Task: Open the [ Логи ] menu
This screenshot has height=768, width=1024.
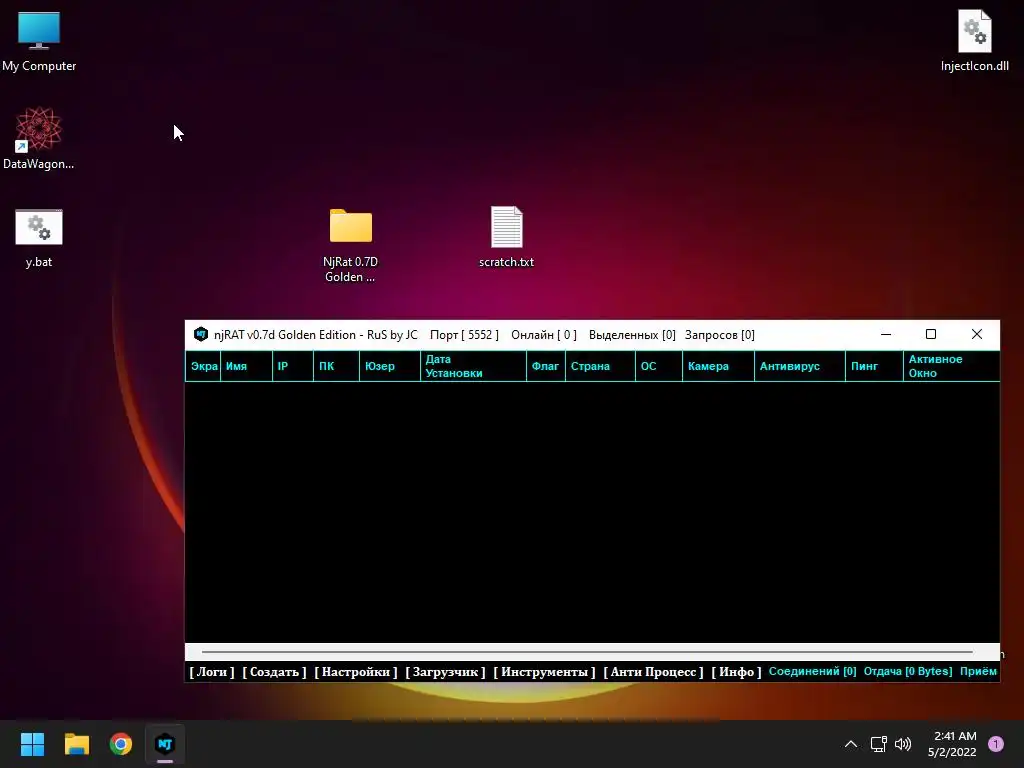Action: pyautogui.click(x=212, y=671)
